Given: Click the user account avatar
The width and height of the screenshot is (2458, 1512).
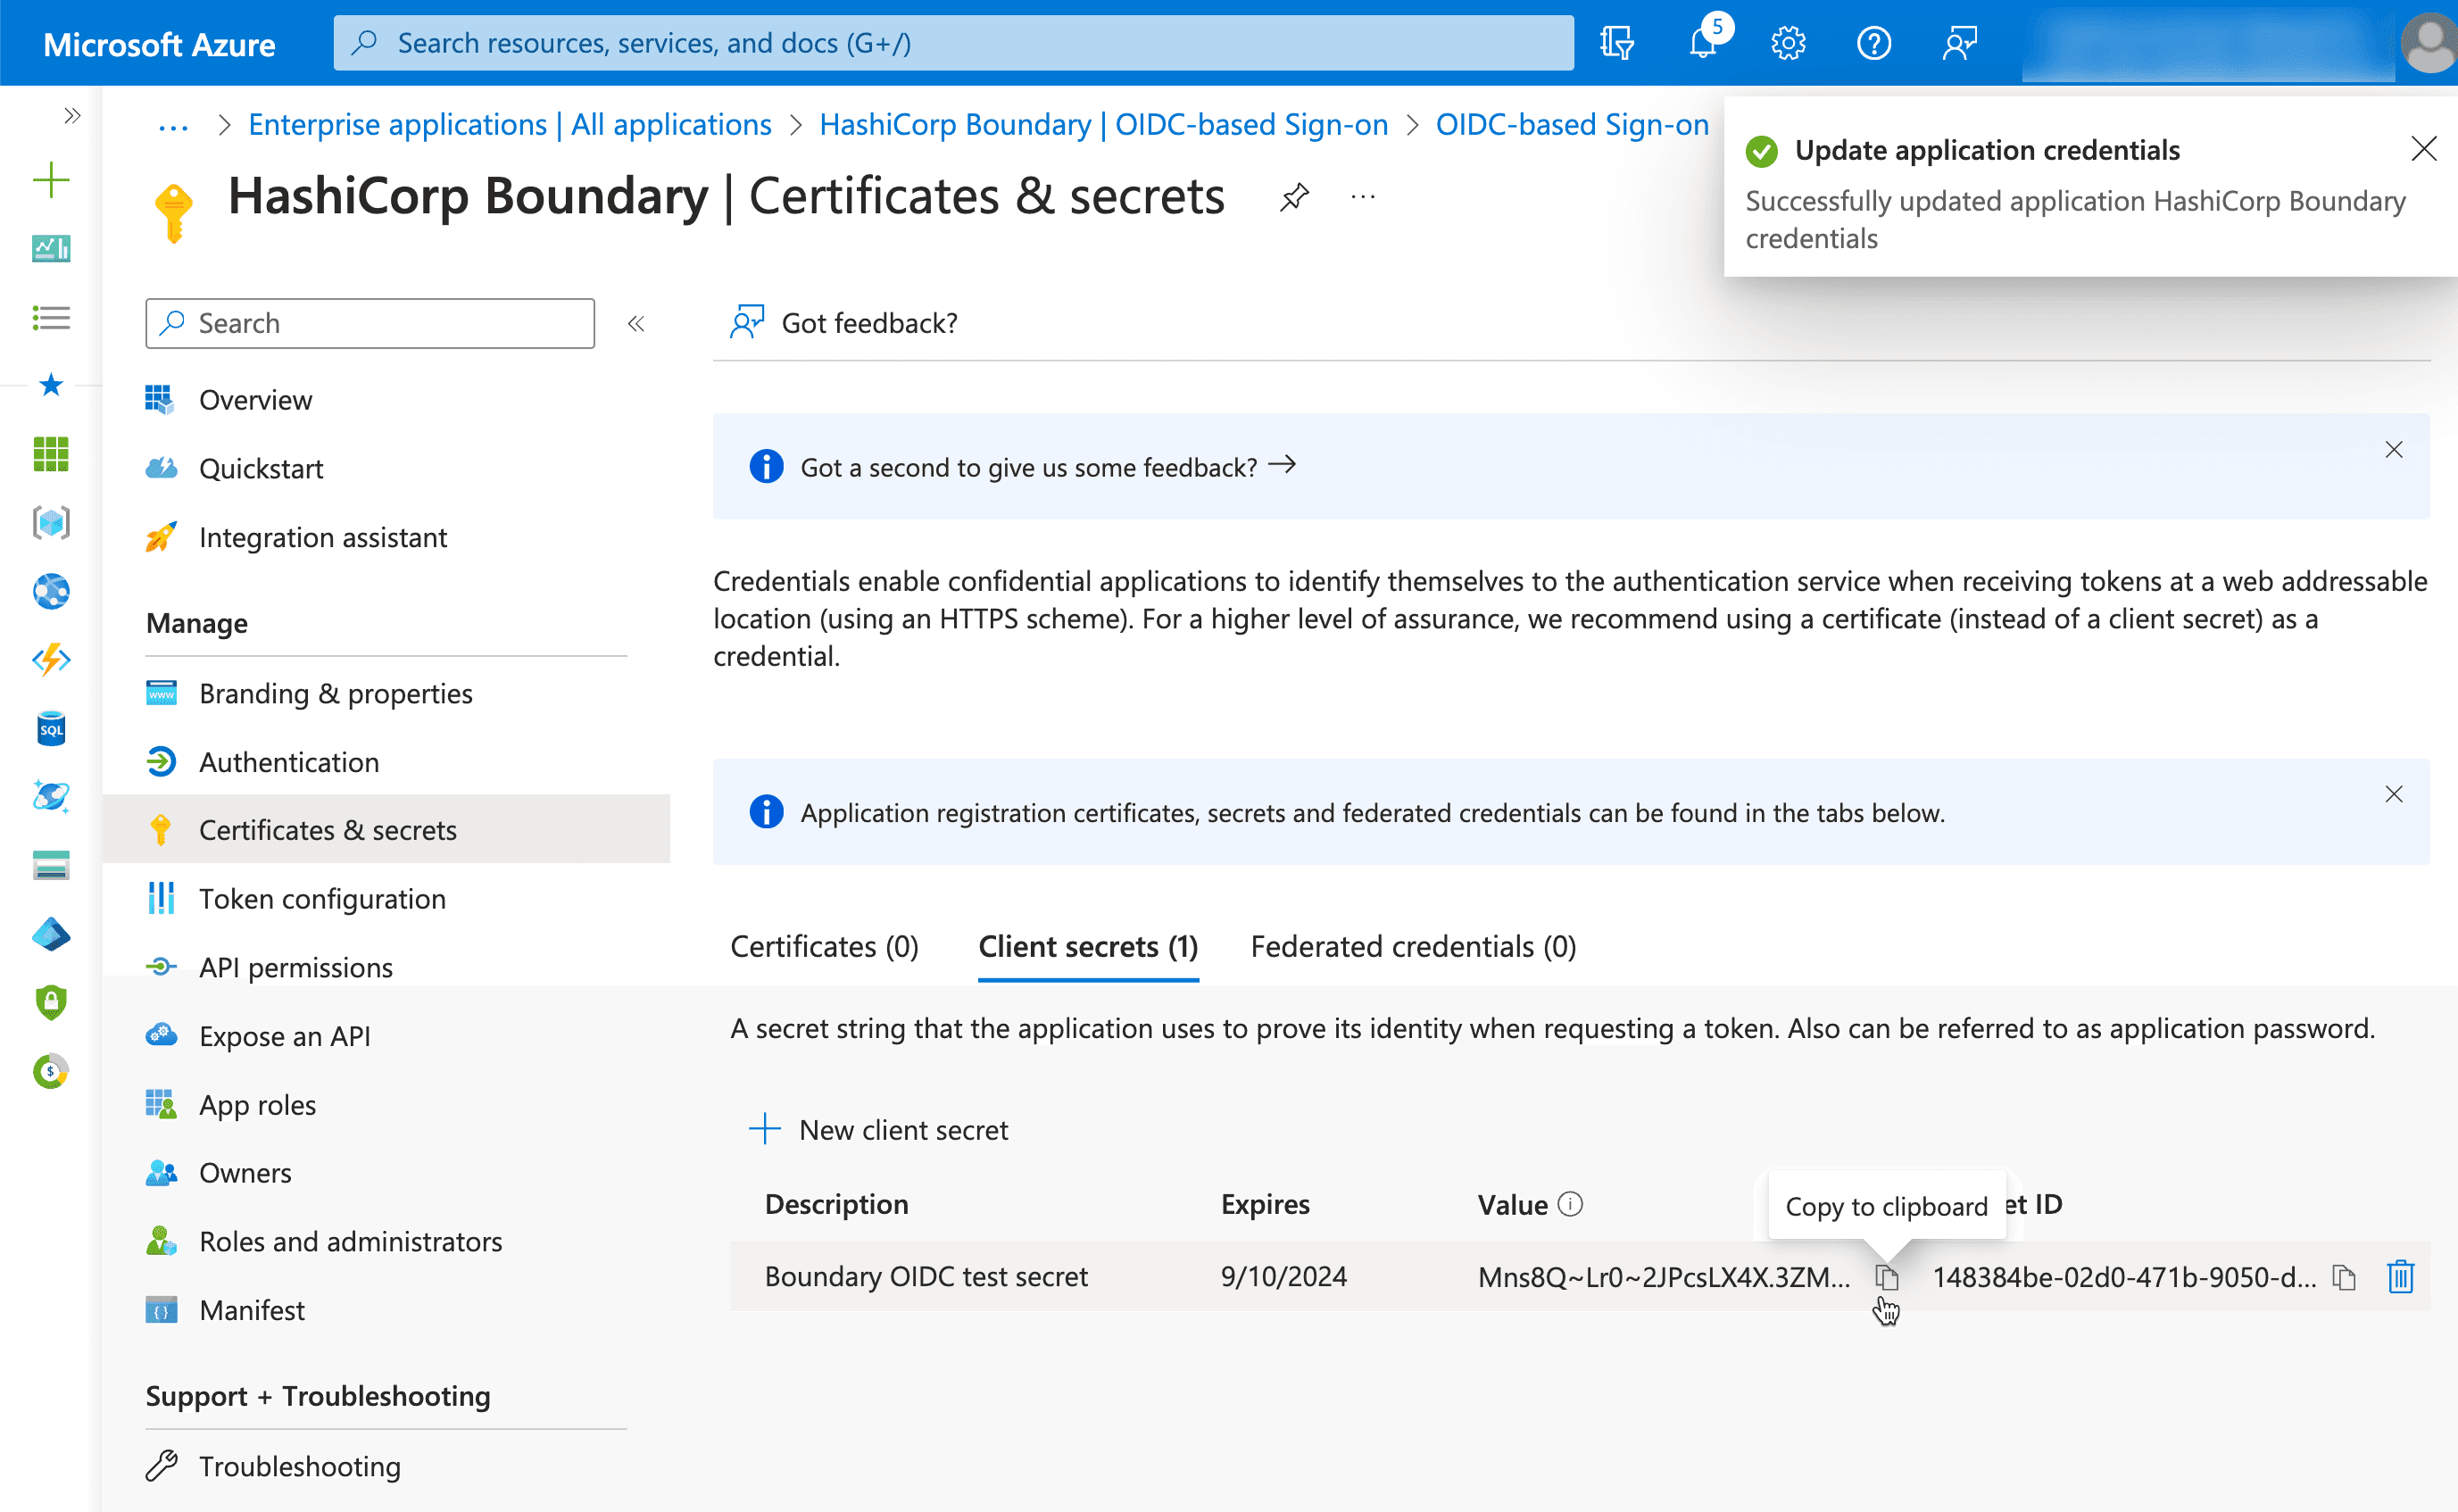Looking at the screenshot, I should [x=2429, y=43].
